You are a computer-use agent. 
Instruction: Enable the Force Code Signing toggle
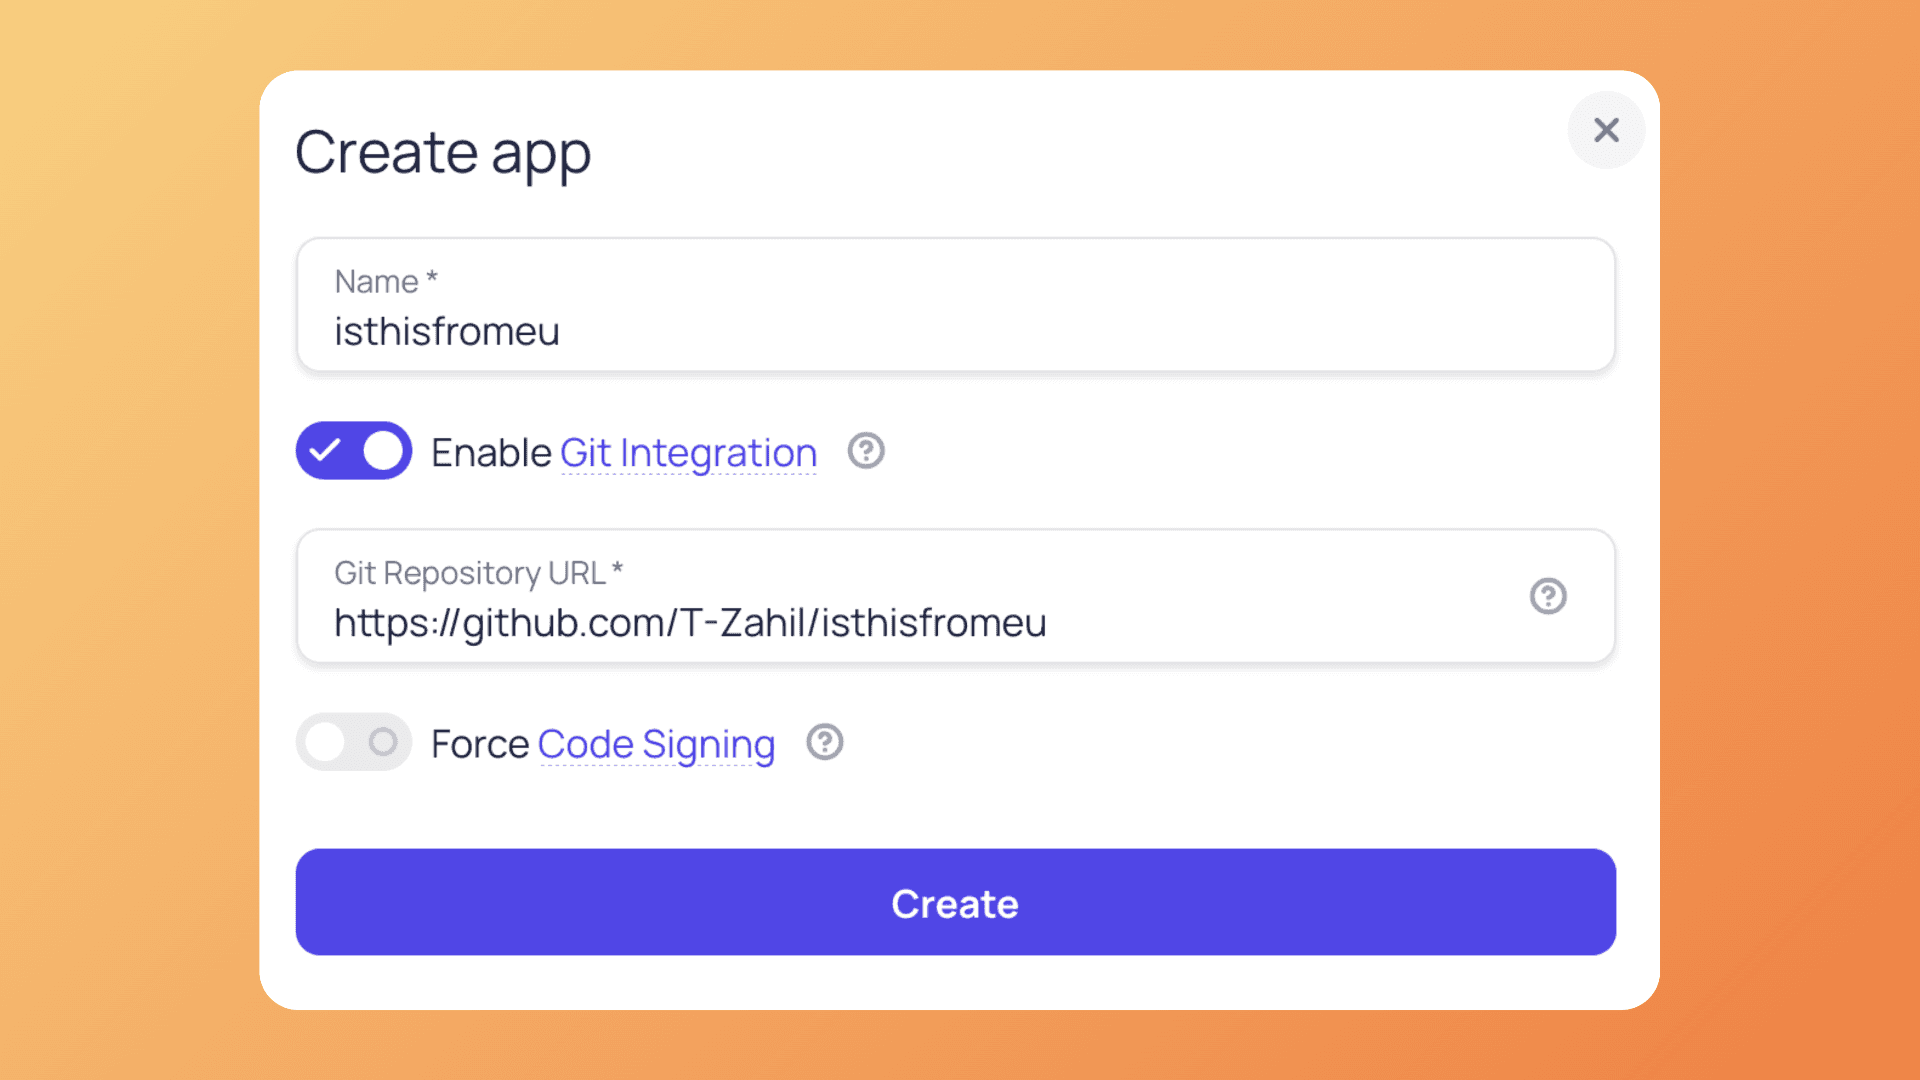353,742
